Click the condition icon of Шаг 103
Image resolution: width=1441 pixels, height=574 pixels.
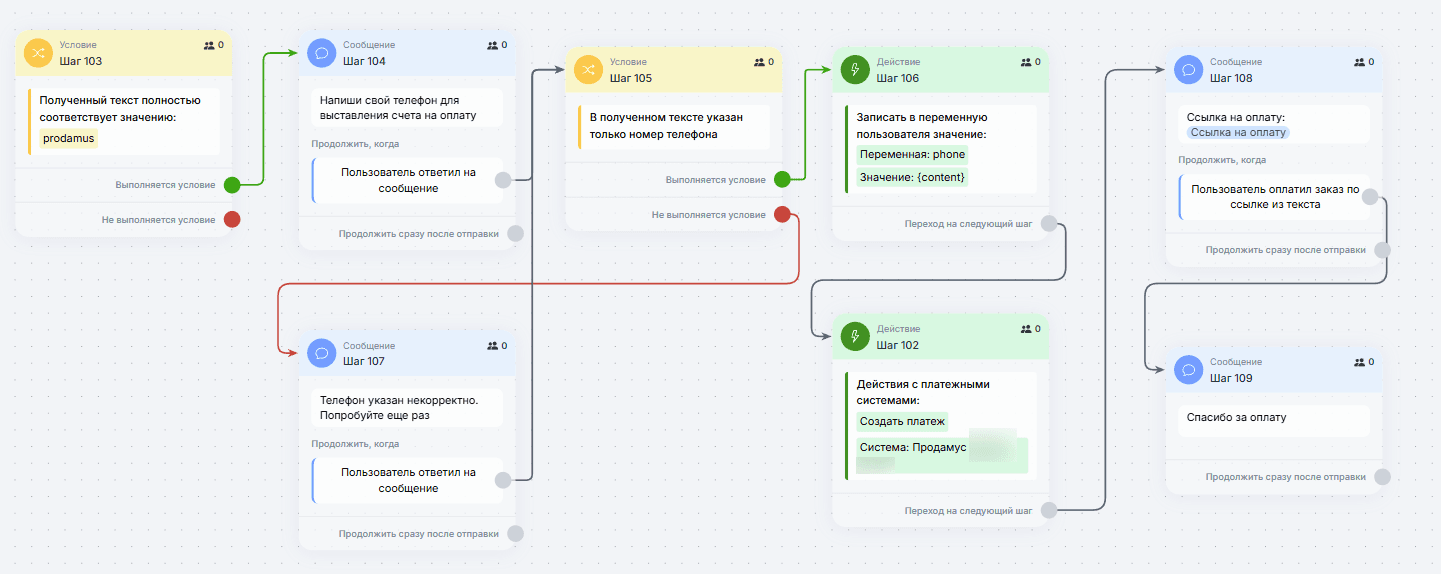pos(38,53)
